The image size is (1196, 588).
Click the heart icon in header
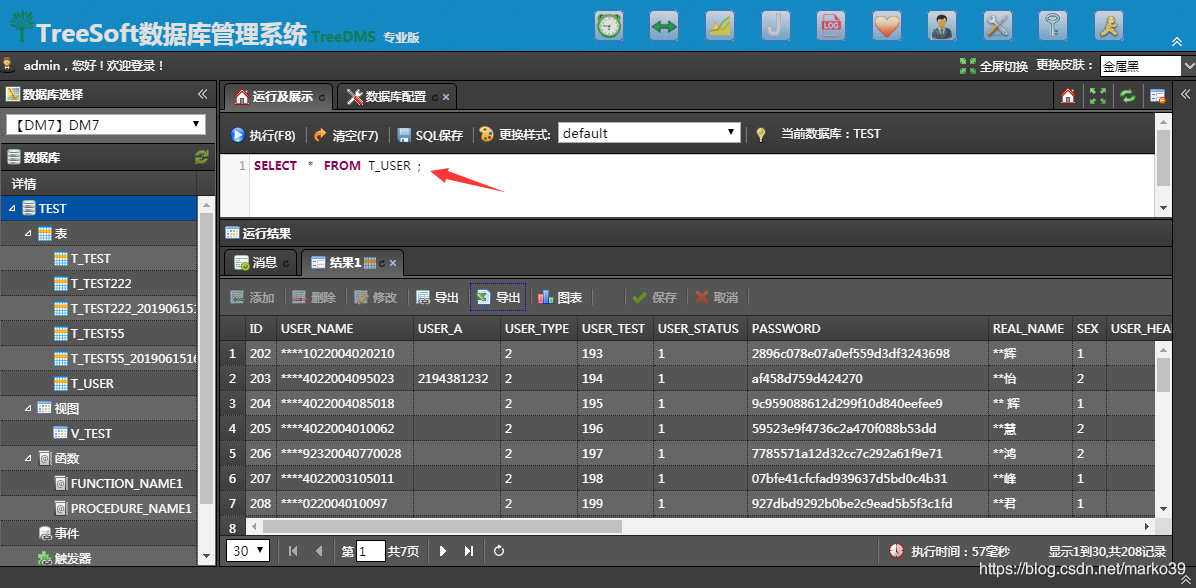[x=887, y=26]
